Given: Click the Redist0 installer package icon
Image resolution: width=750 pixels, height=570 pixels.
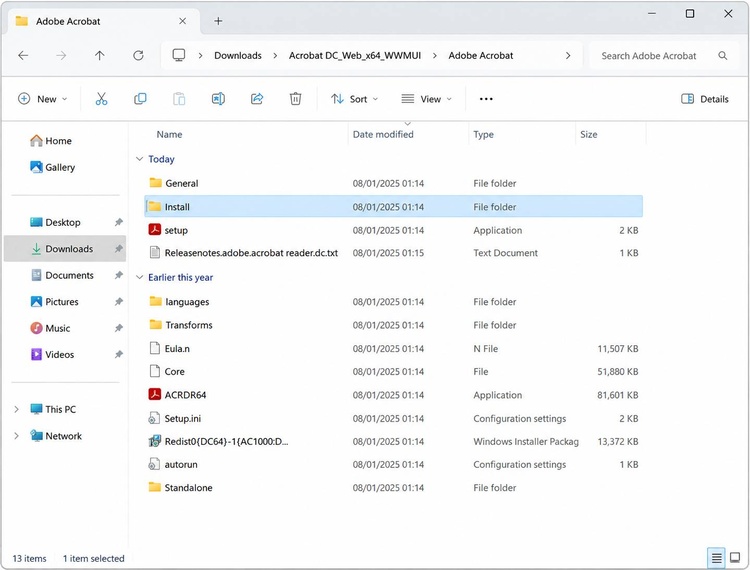Looking at the screenshot, I should point(154,441).
